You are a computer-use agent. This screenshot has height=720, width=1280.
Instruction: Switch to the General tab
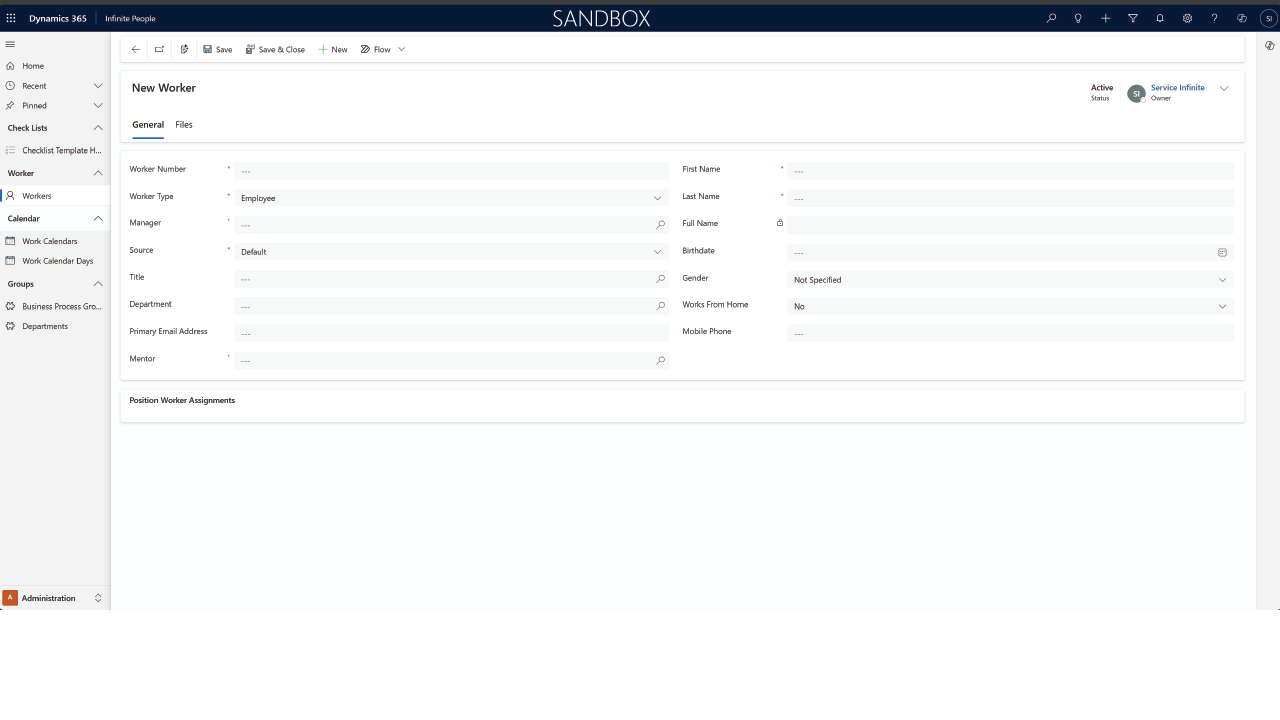click(x=148, y=125)
